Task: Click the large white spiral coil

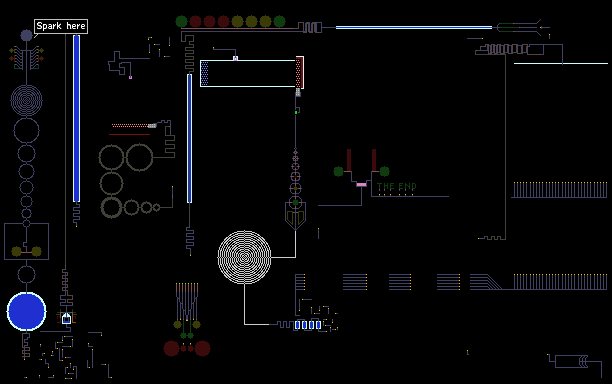Action: coord(244,257)
